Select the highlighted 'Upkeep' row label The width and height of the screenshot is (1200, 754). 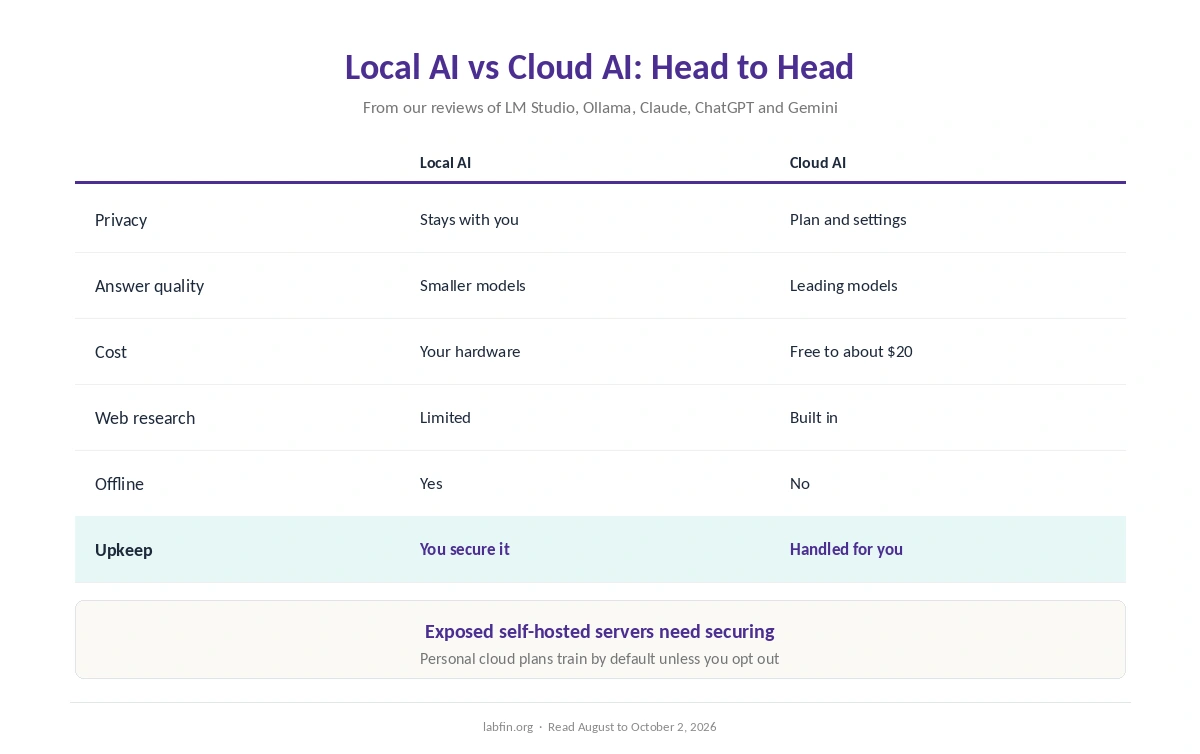(124, 550)
